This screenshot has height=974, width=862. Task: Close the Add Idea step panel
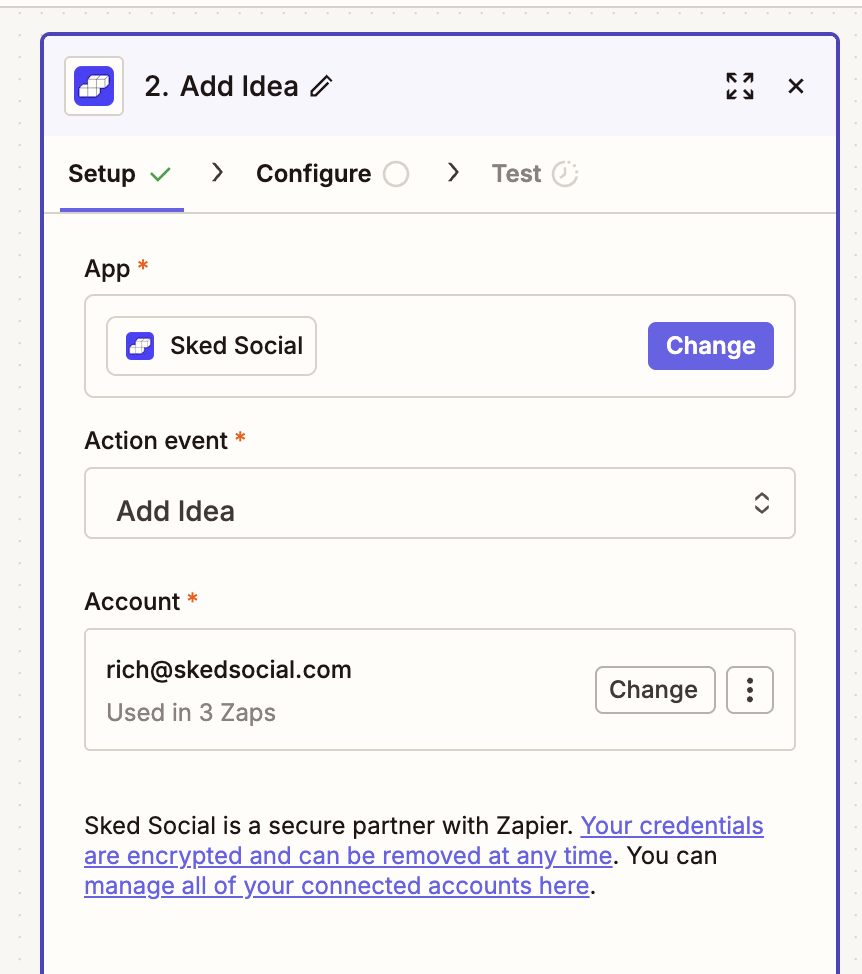click(x=796, y=86)
